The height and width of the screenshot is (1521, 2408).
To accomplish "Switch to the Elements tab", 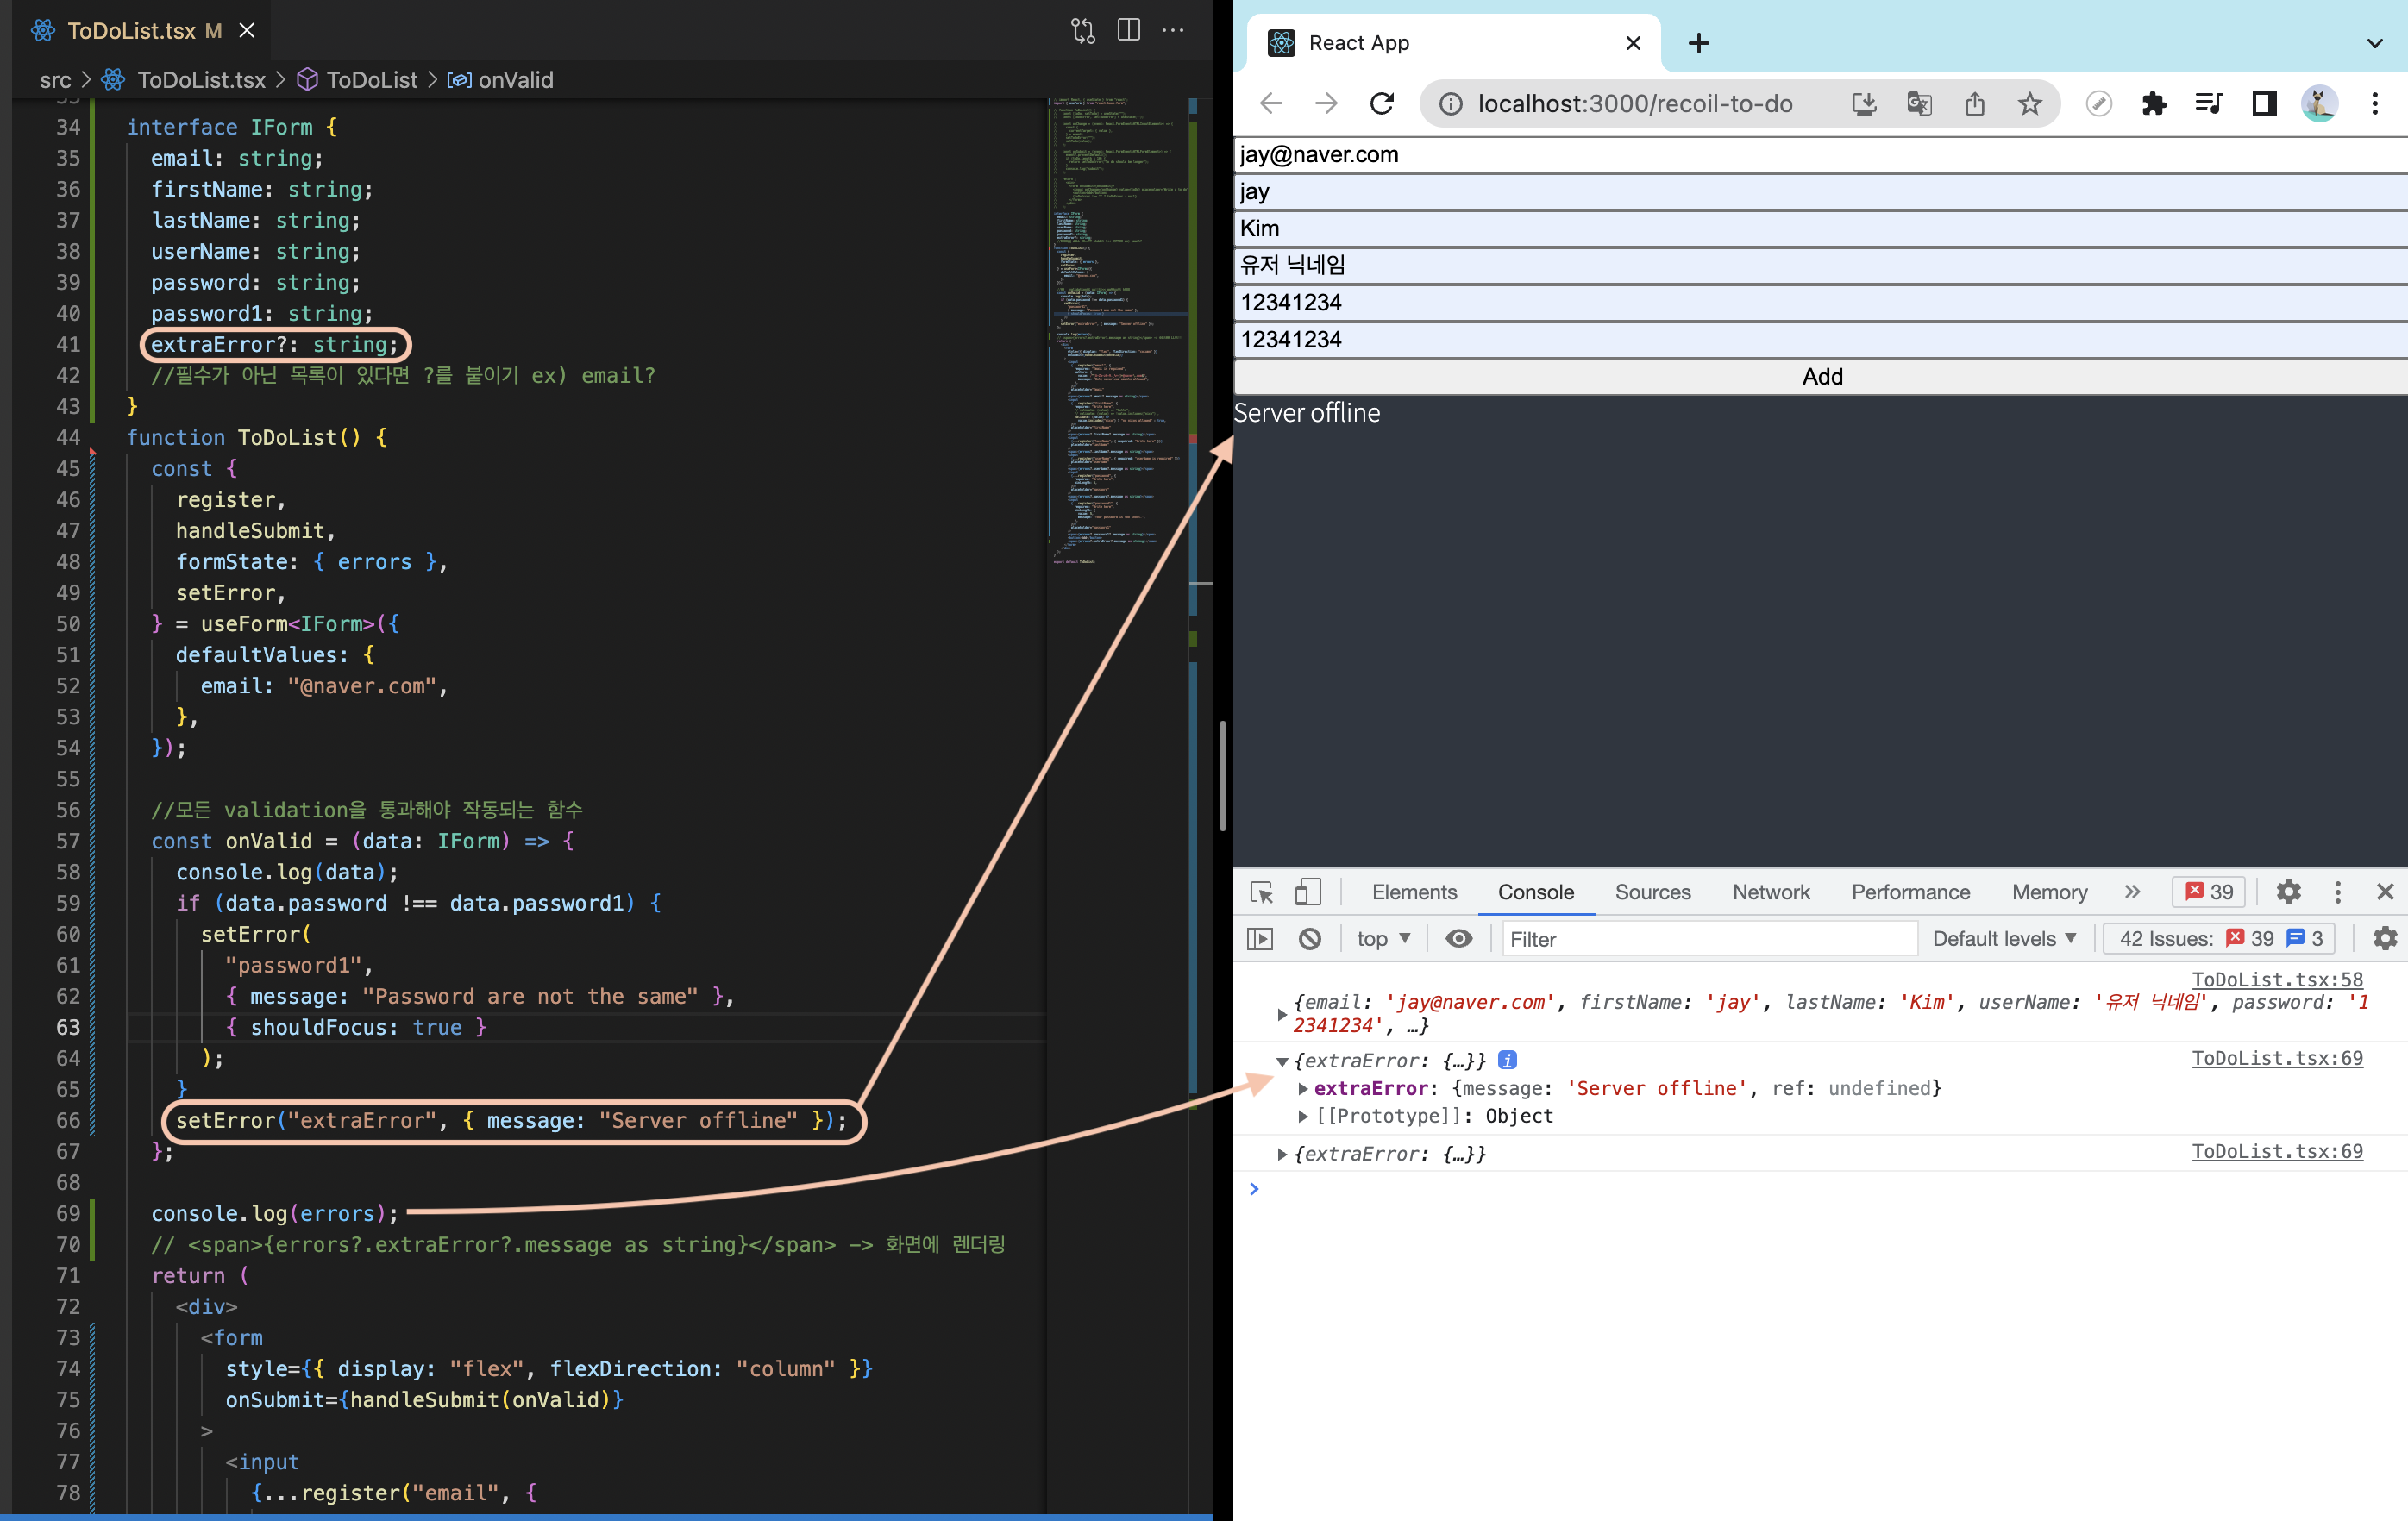I will (x=1414, y=892).
